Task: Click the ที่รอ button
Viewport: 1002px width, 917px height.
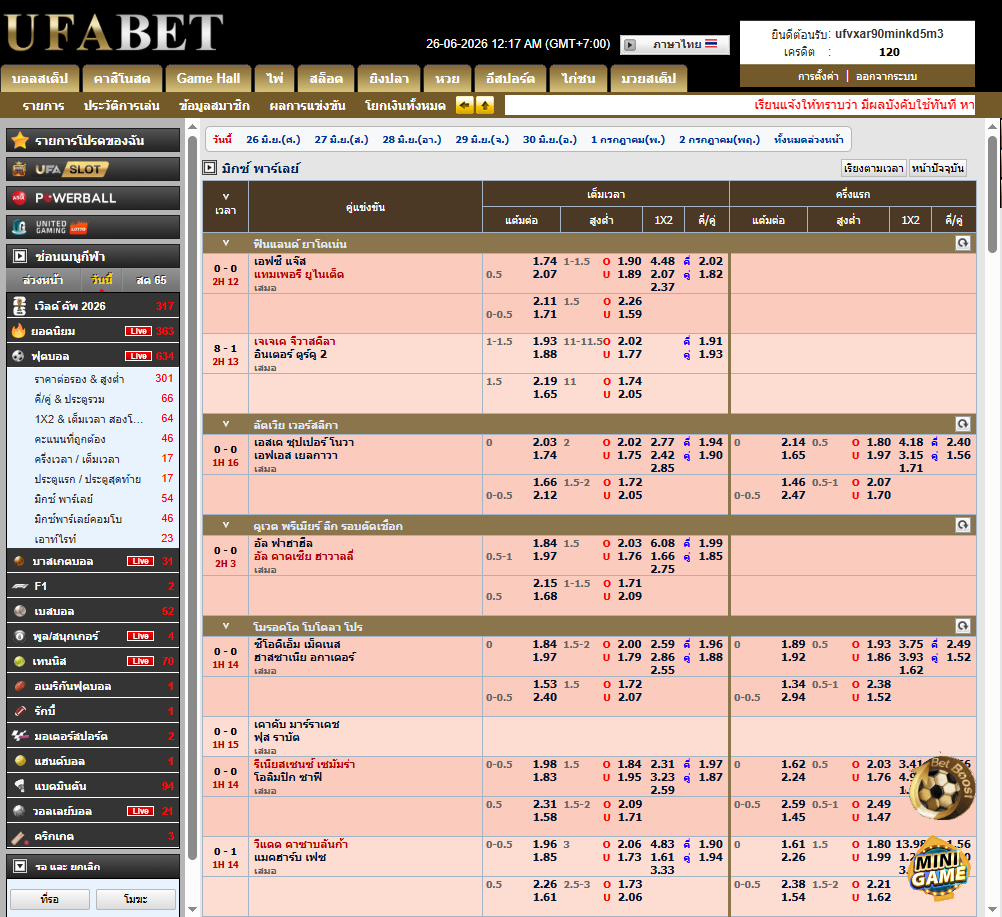Action: tap(50, 899)
